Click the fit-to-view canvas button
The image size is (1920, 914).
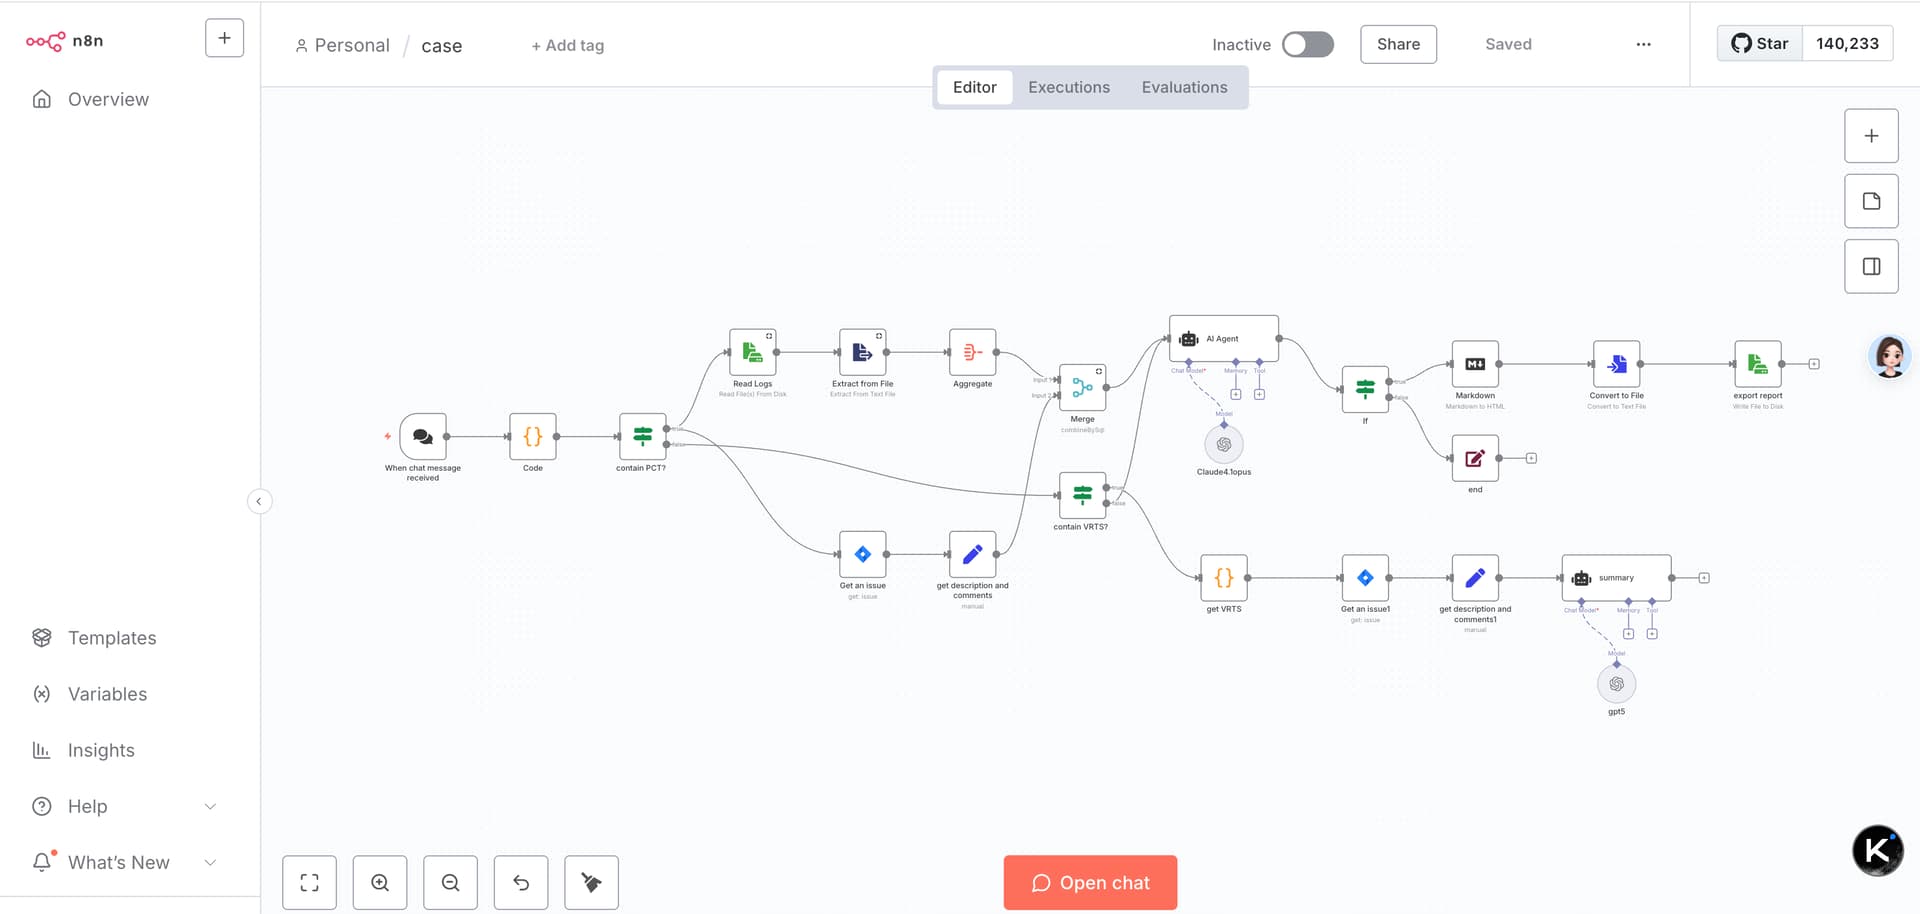[x=310, y=882]
